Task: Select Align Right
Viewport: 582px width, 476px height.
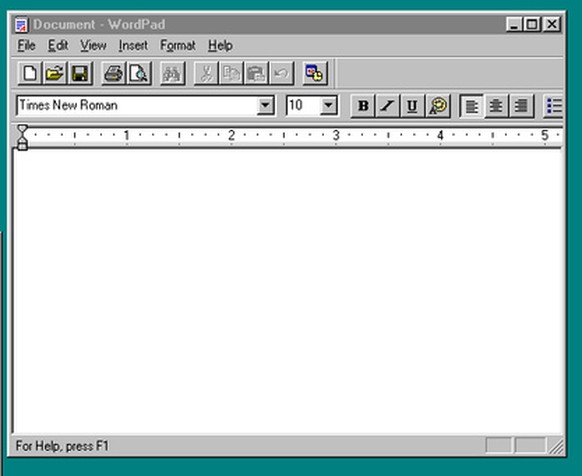Action: [x=521, y=106]
